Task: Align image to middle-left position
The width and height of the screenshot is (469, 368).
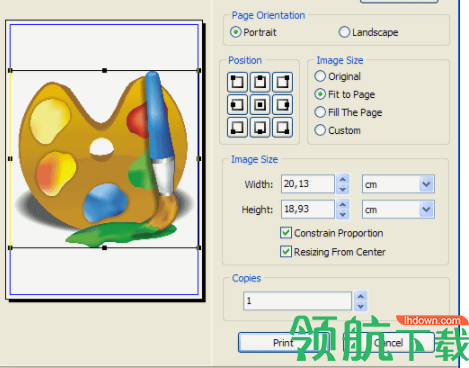Action: [x=237, y=105]
